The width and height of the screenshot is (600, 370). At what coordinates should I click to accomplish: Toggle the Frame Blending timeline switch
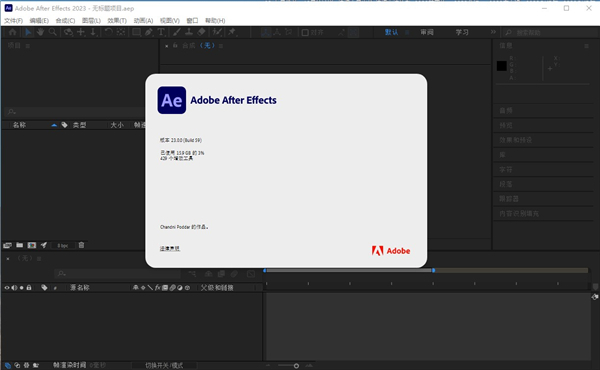tap(221, 274)
